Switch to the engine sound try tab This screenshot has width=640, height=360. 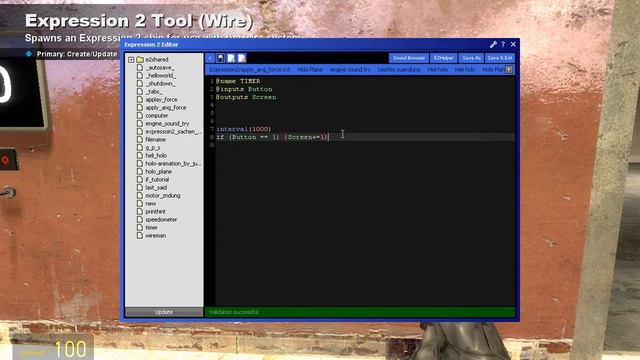tap(350, 70)
